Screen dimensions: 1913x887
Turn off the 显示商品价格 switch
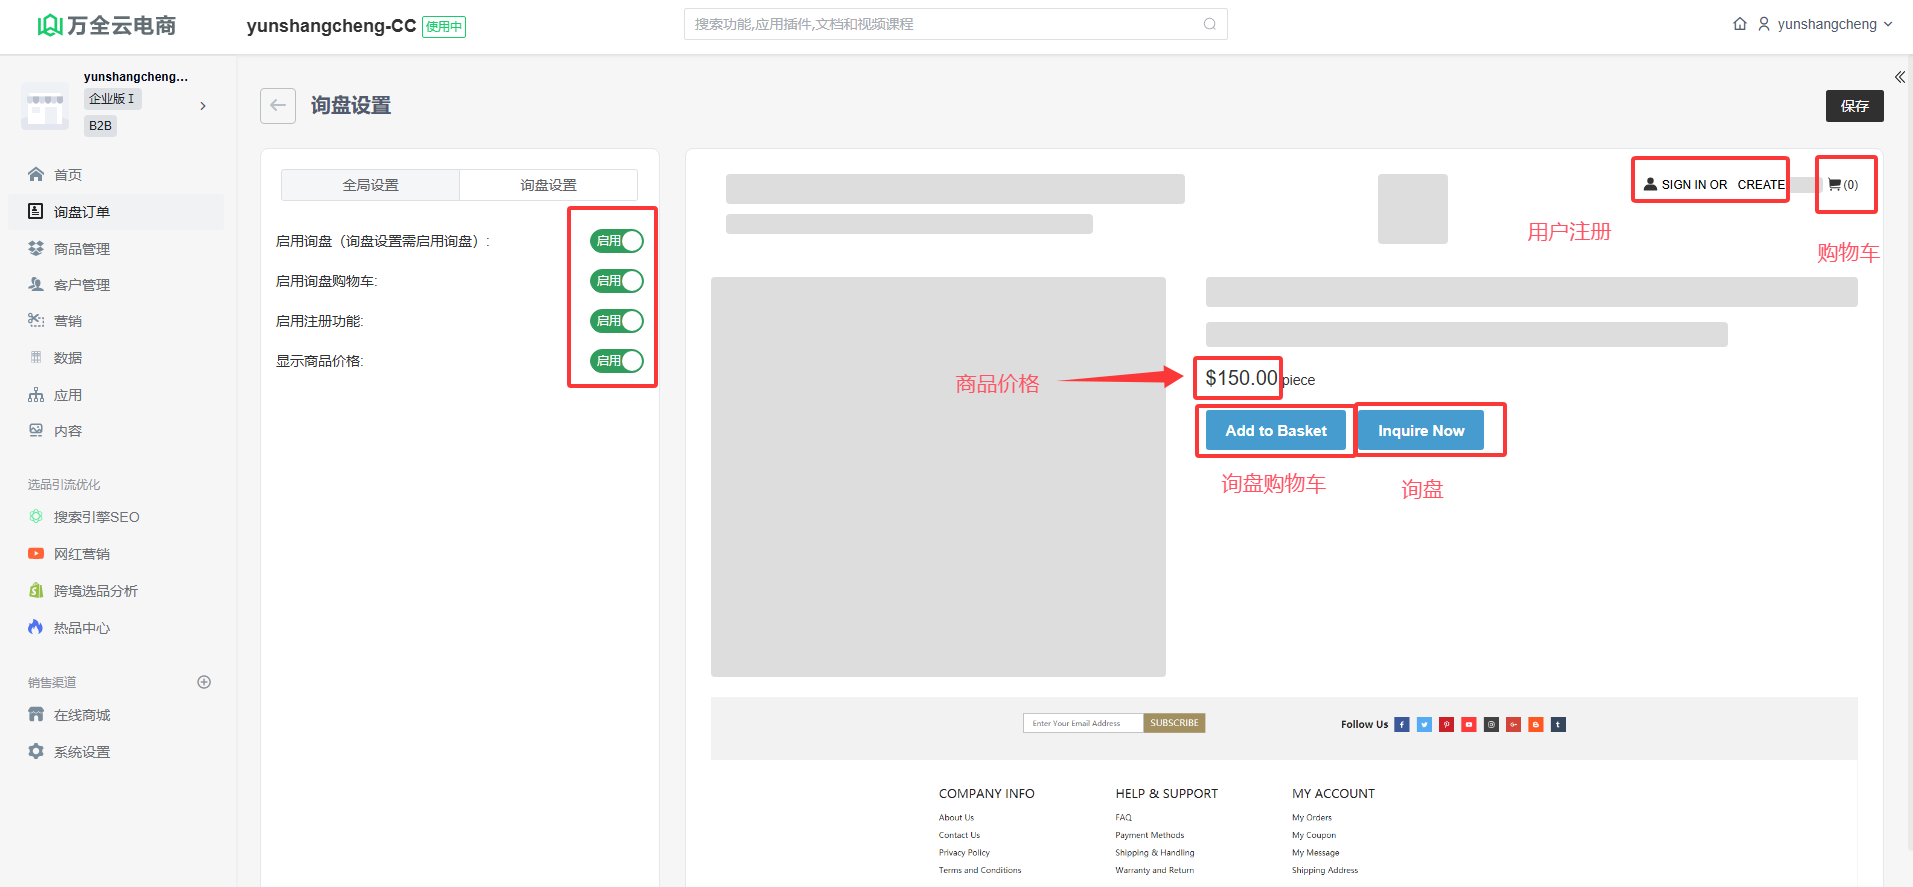click(616, 361)
